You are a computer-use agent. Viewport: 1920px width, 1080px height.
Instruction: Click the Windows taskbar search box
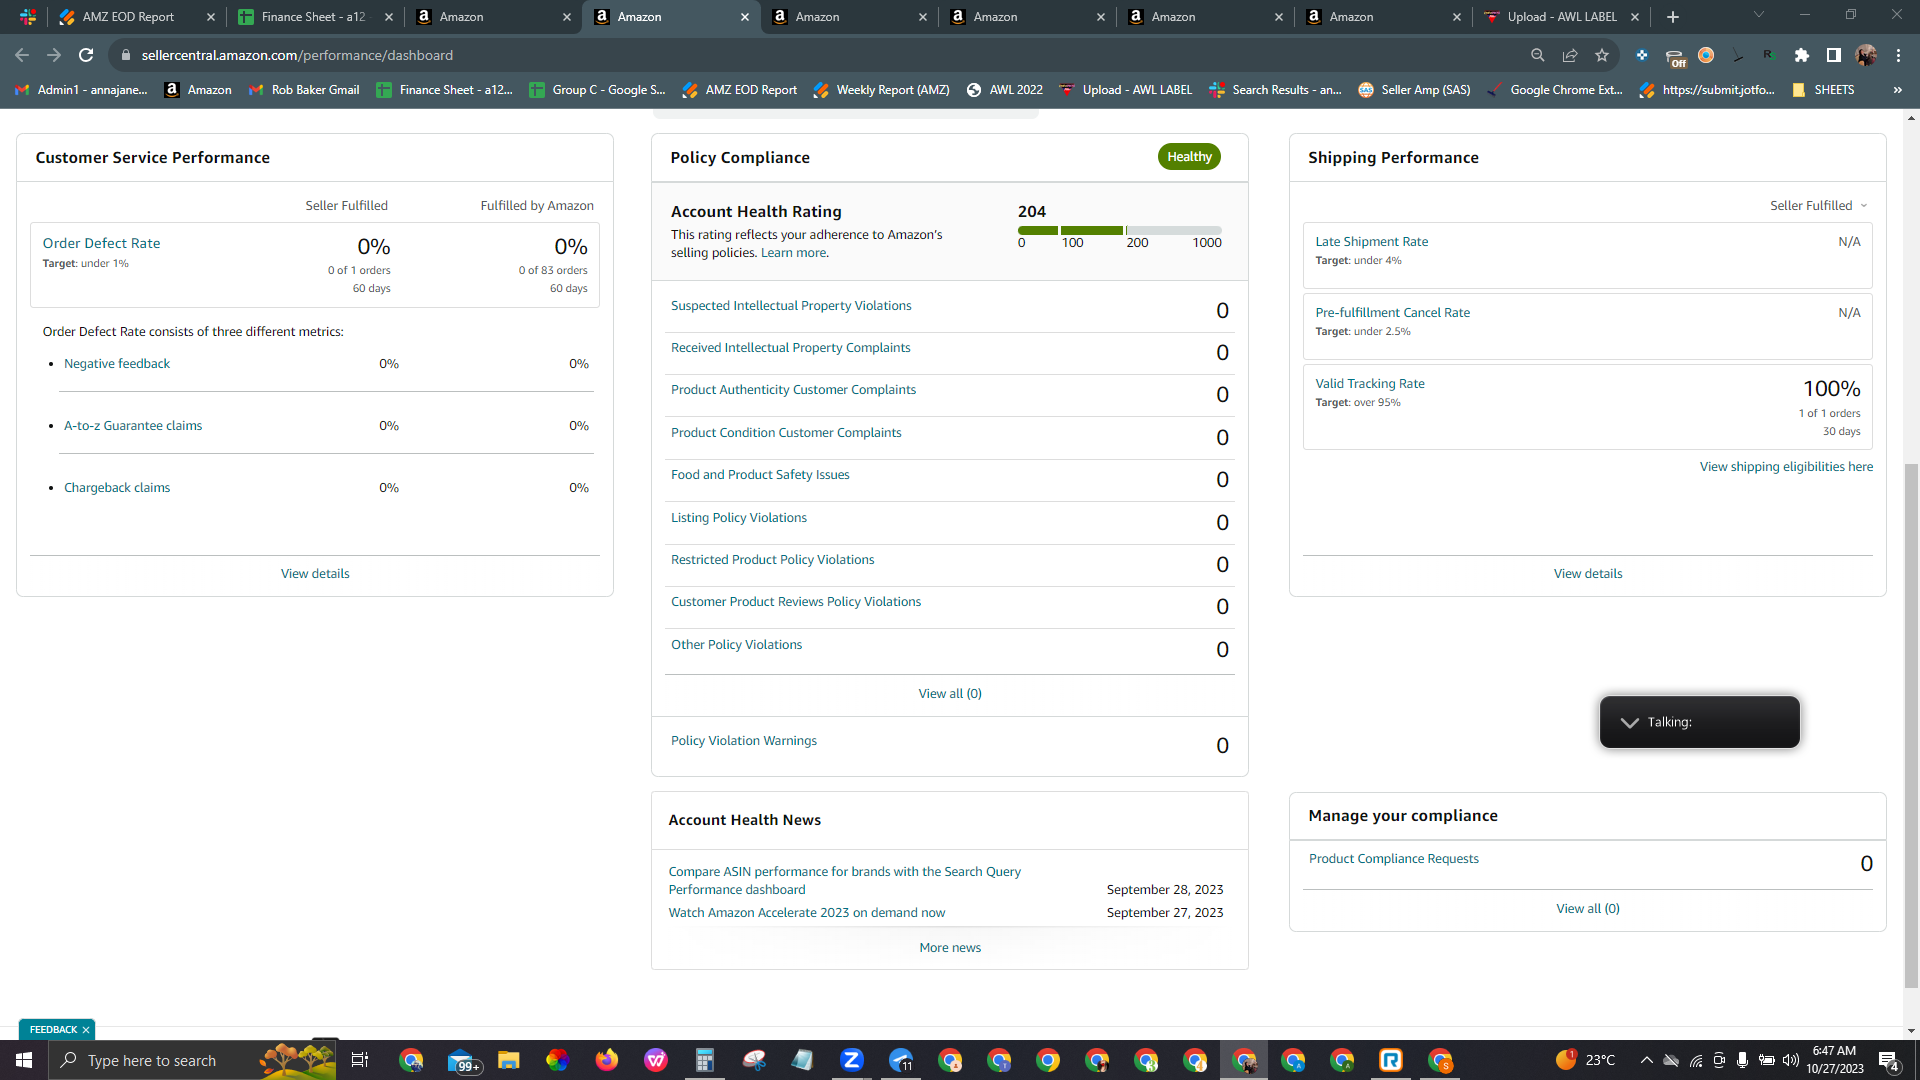[x=192, y=1060]
